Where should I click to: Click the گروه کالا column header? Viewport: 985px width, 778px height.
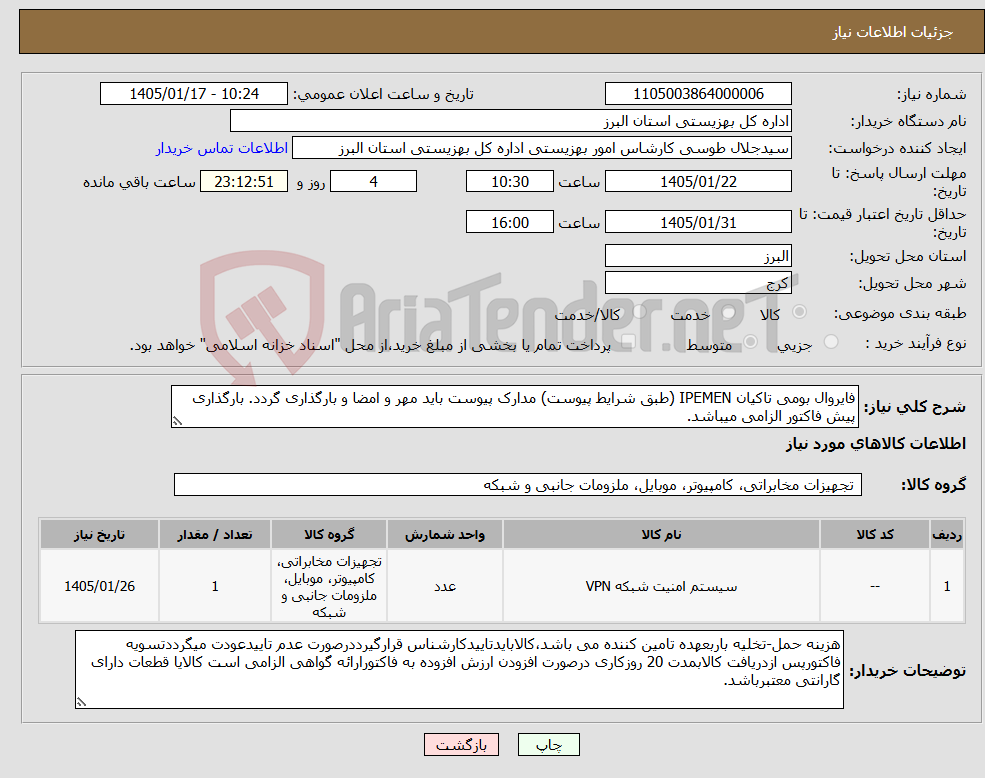[329, 534]
